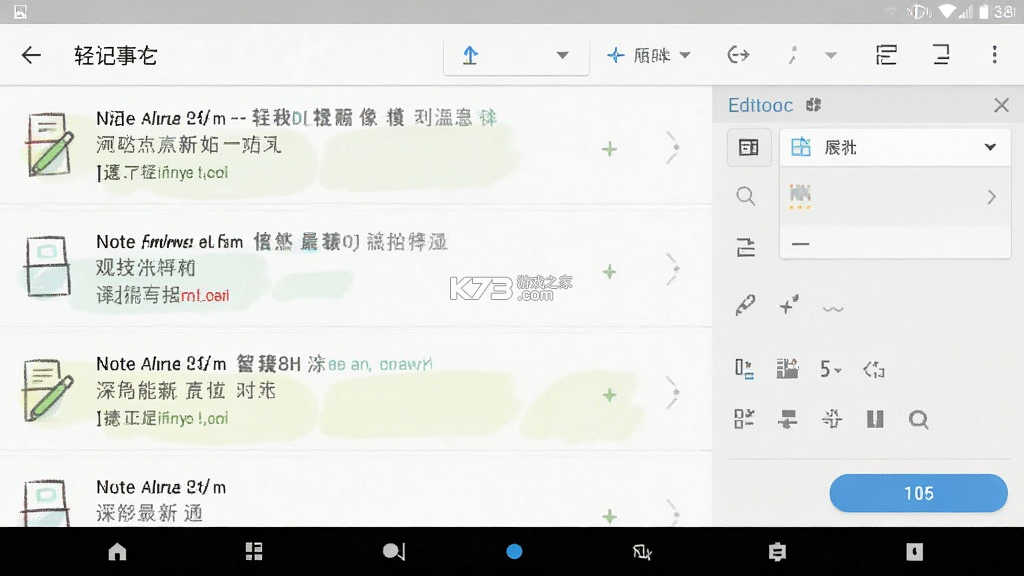The image size is (1024, 576).
Task: Select the pen tool in Edttooc panel
Action: [x=745, y=305]
